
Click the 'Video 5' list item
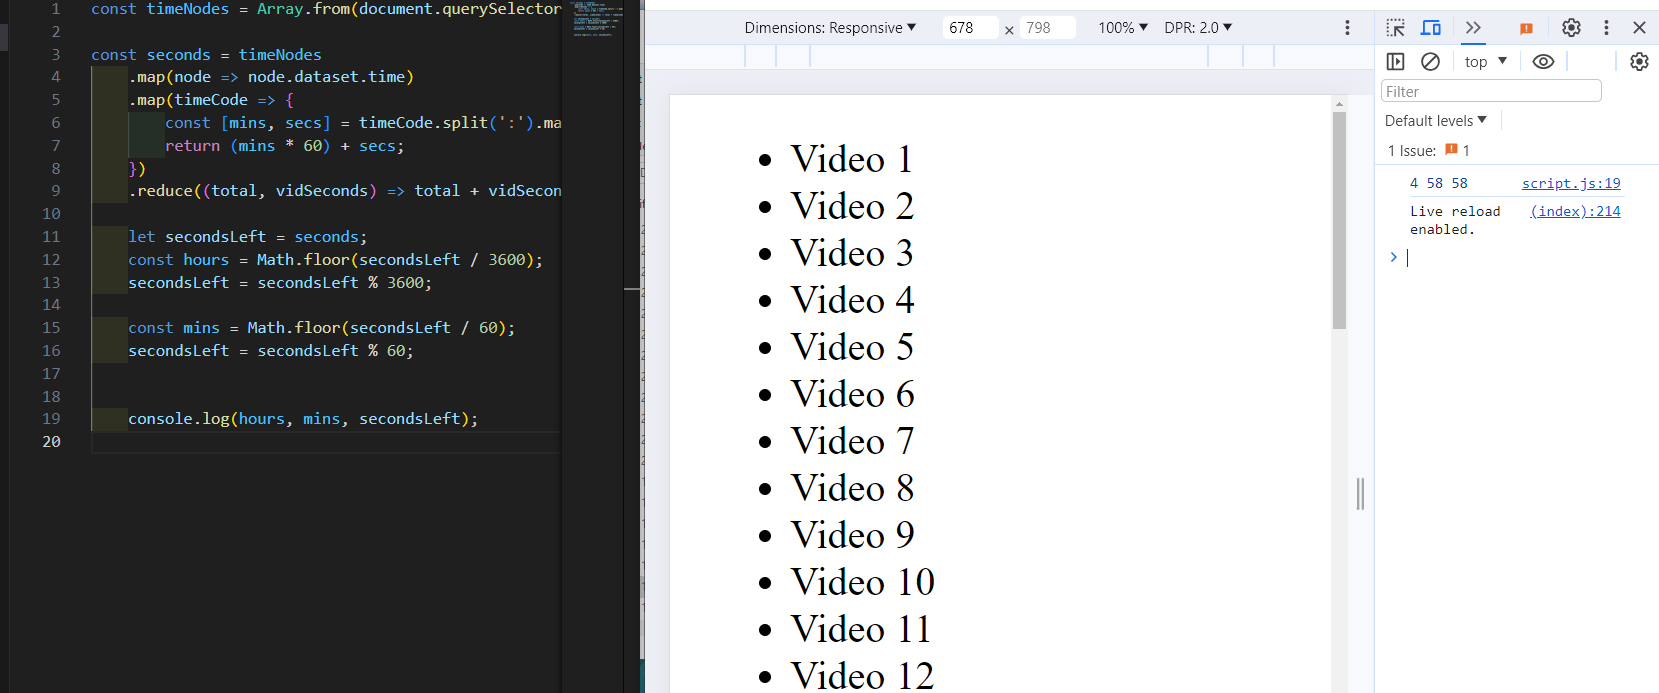[x=852, y=347]
